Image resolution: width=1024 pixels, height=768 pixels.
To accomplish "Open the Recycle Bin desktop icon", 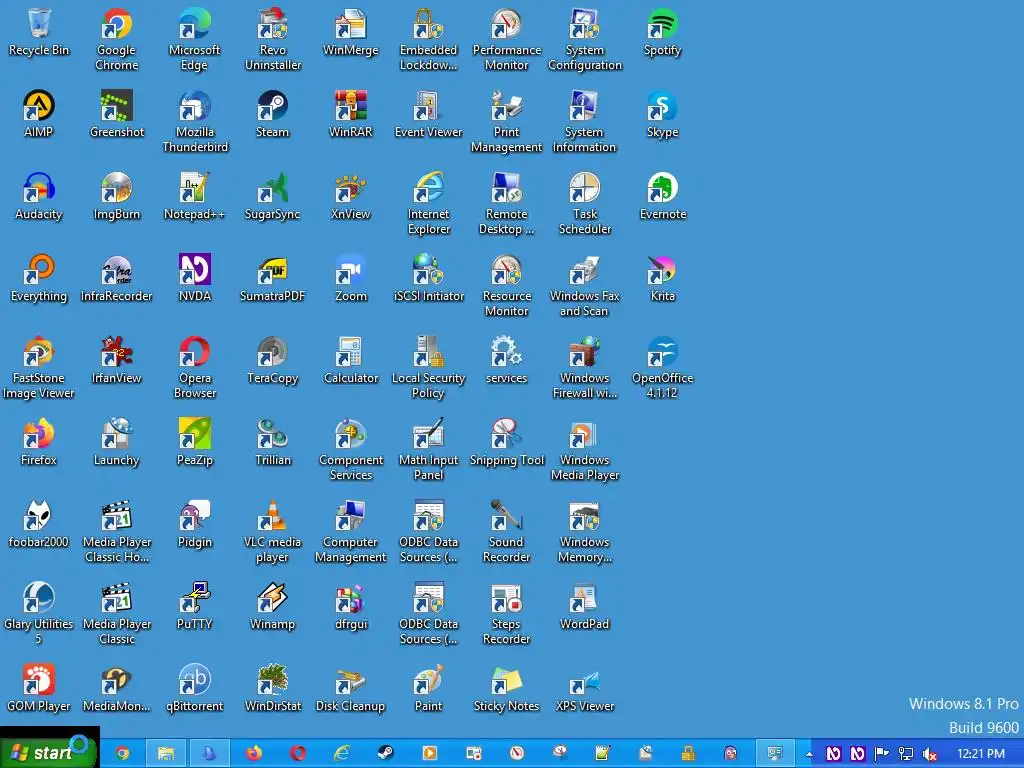I will (39, 33).
